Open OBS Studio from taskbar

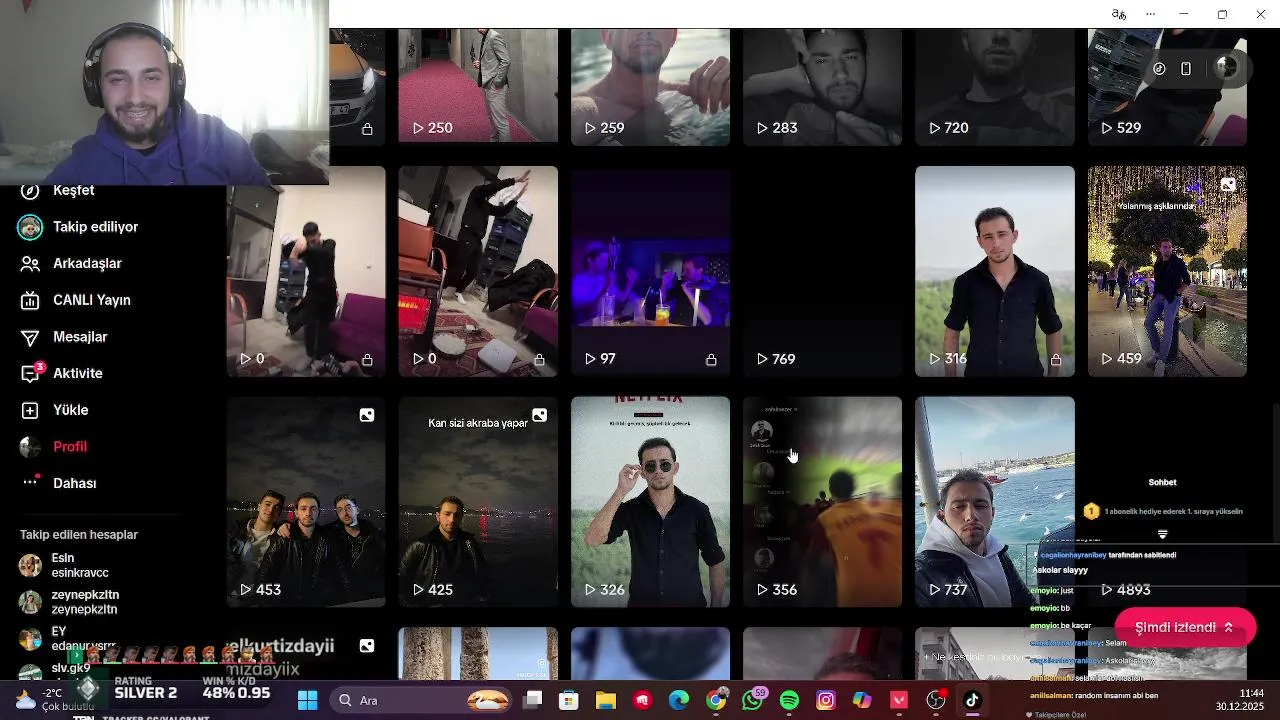[x=936, y=700]
